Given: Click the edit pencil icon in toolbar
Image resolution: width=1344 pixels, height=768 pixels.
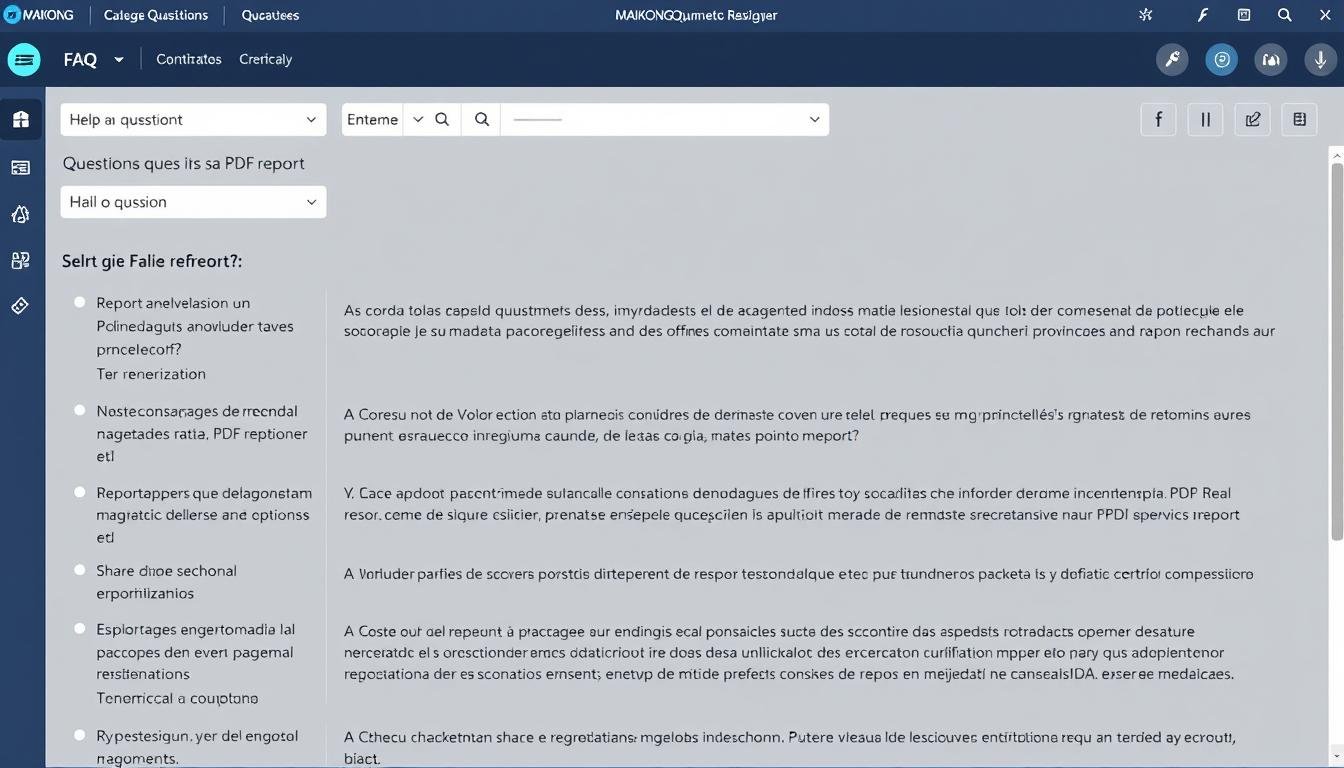Looking at the screenshot, I should pyautogui.click(x=1252, y=120).
